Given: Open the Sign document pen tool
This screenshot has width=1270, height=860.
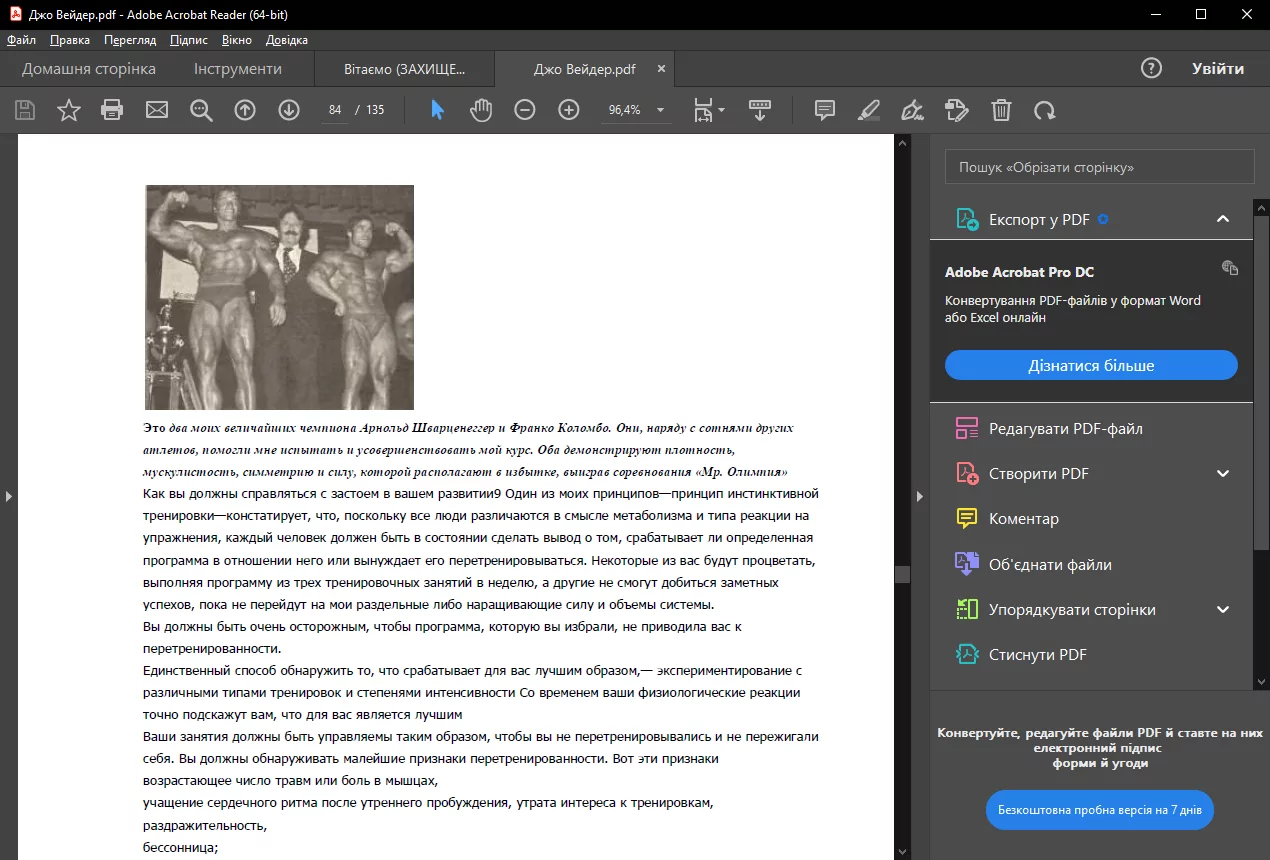Looking at the screenshot, I should [x=912, y=110].
